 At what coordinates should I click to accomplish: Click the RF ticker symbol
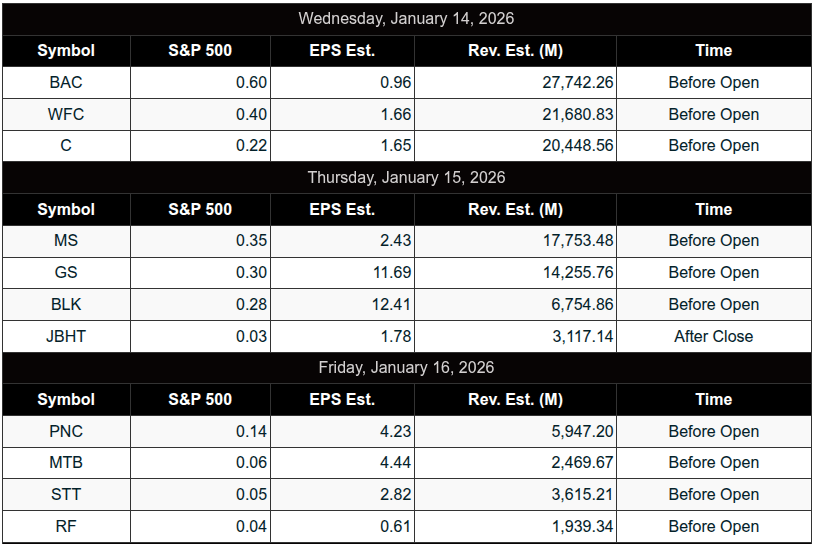click(x=66, y=527)
